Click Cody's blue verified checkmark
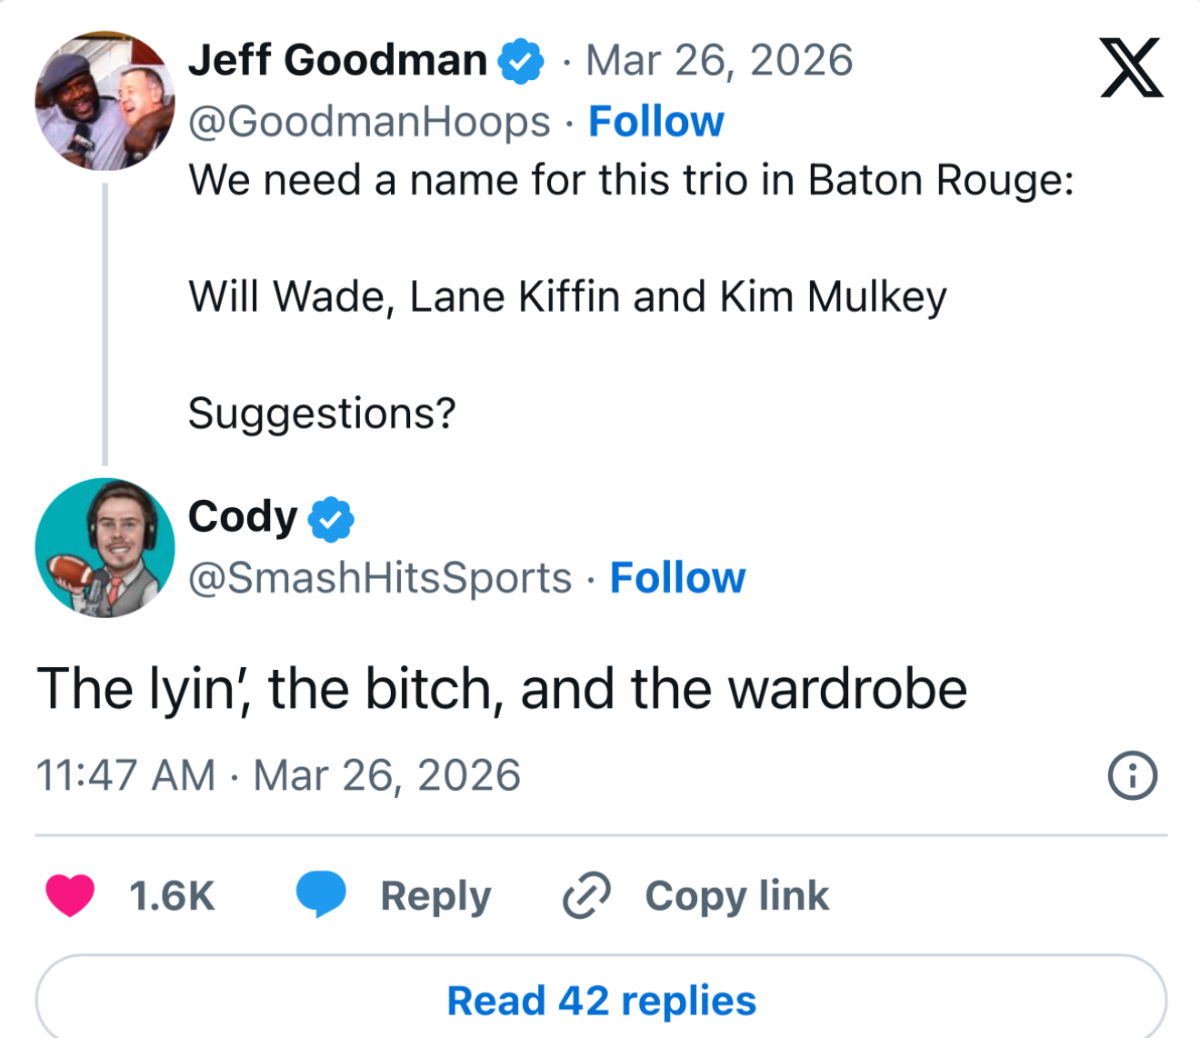 coord(330,519)
